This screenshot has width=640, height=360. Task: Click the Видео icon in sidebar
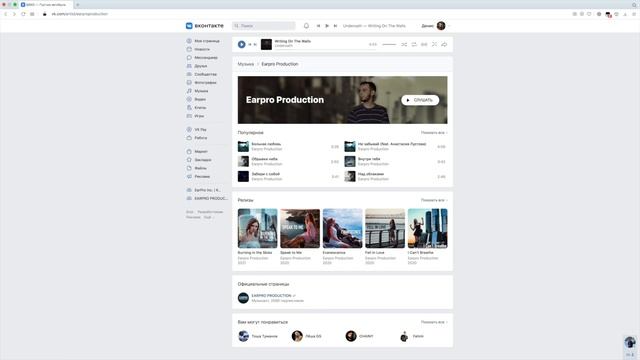pos(189,99)
